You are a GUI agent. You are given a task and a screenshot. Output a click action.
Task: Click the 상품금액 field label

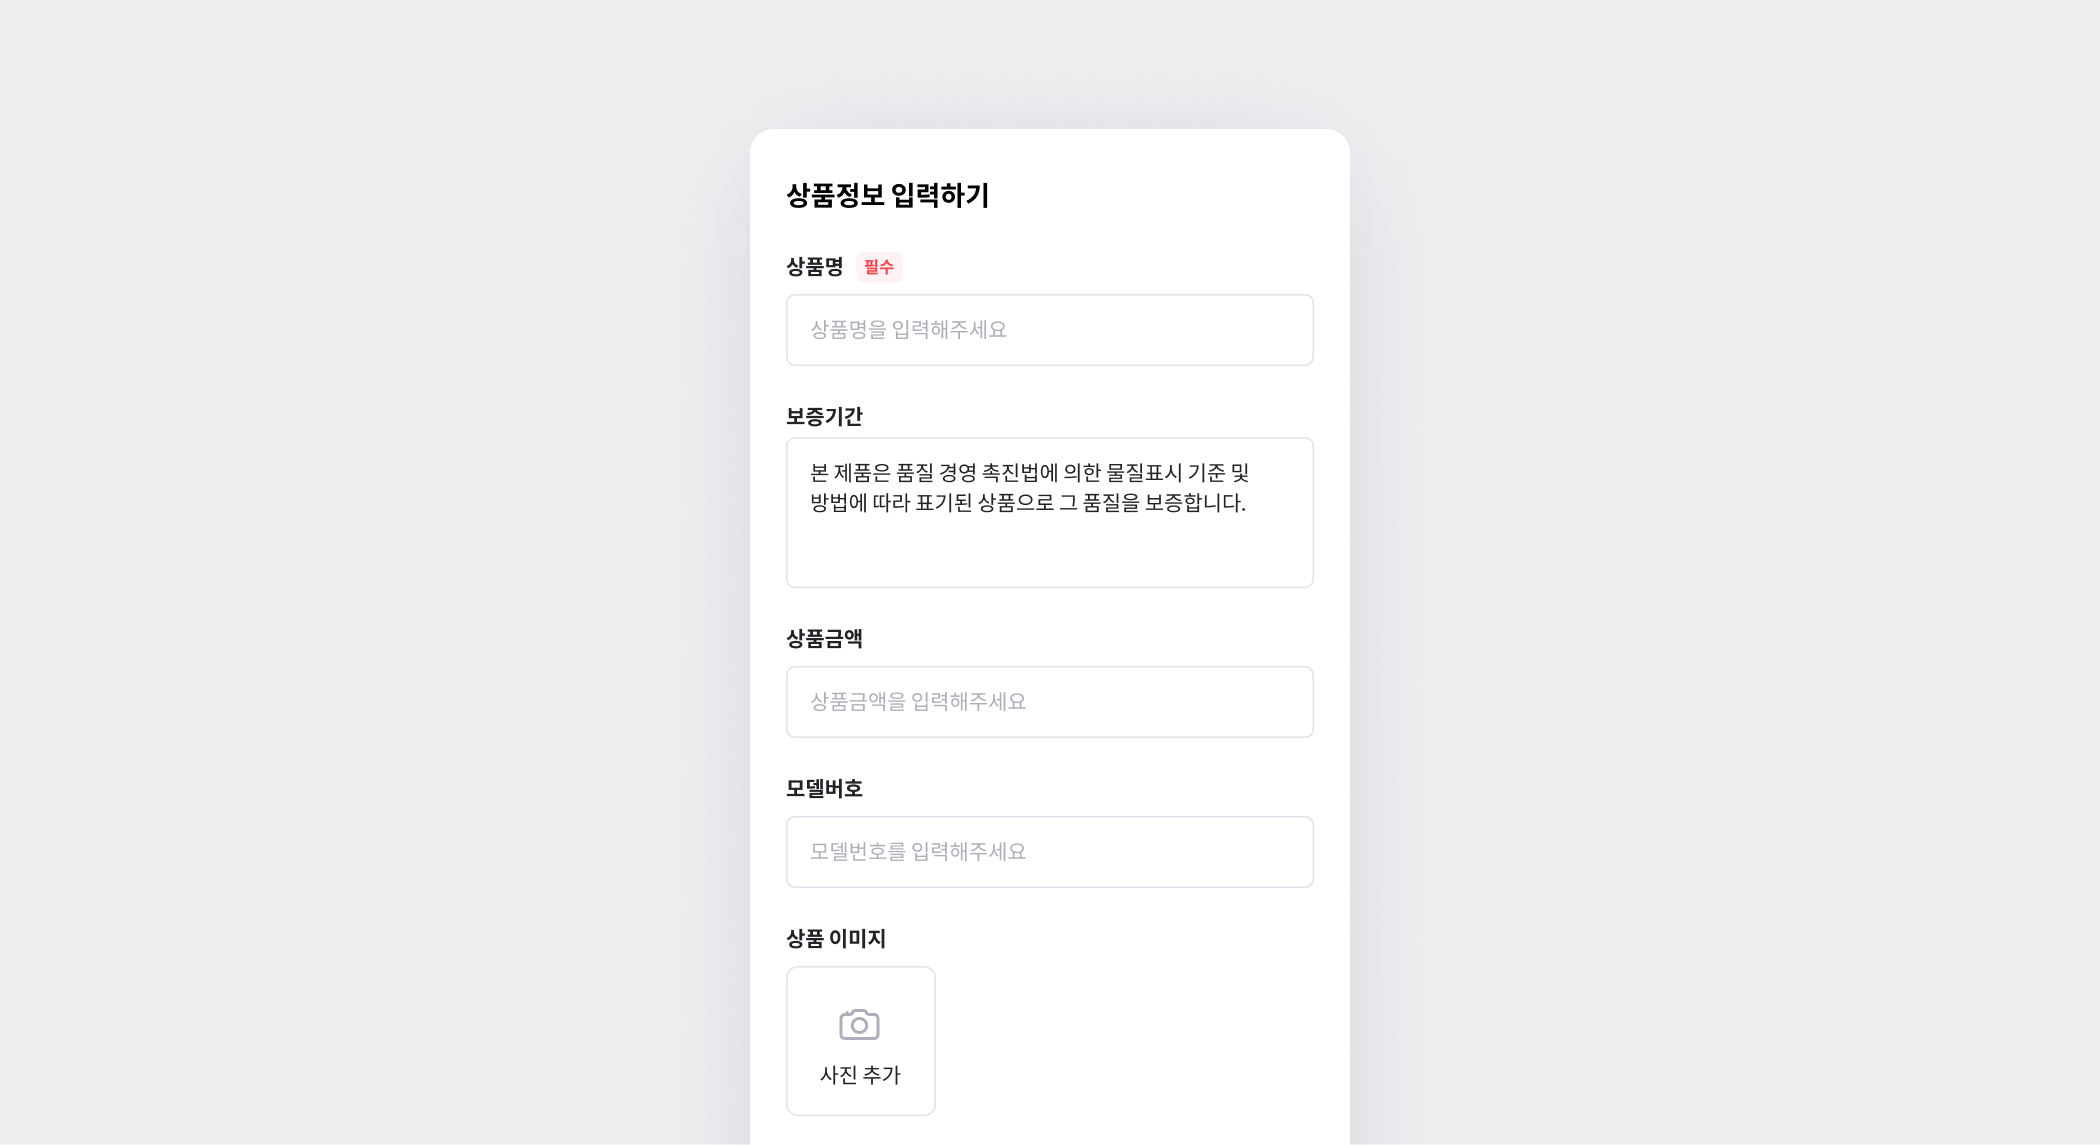(x=824, y=638)
